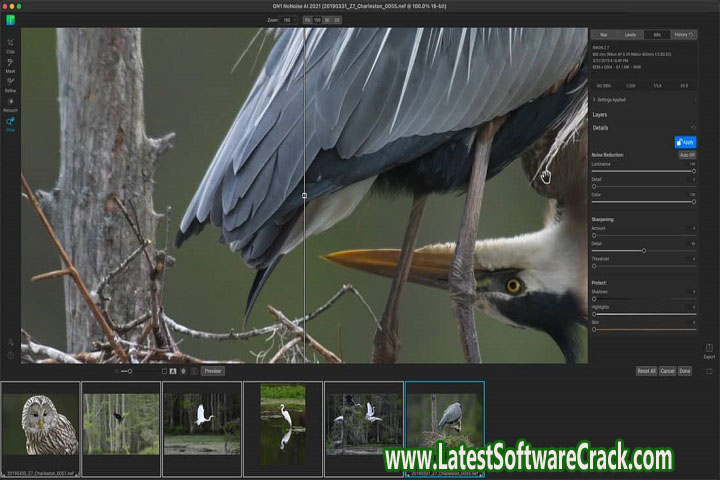Adjust the Protect Highlights slider
The height and width of the screenshot is (480, 720).
(x=644, y=314)
